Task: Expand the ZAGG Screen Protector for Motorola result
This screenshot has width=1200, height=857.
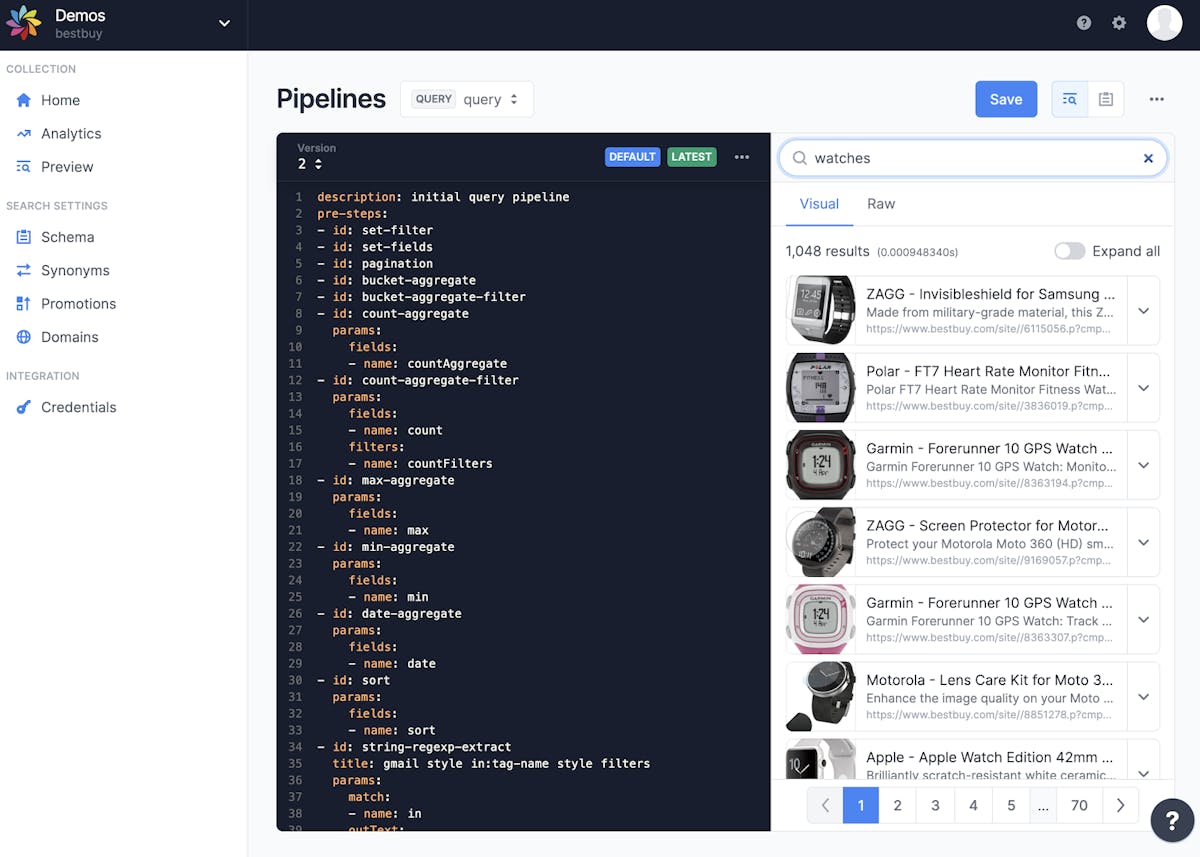Action: (x=1143, y=542)
